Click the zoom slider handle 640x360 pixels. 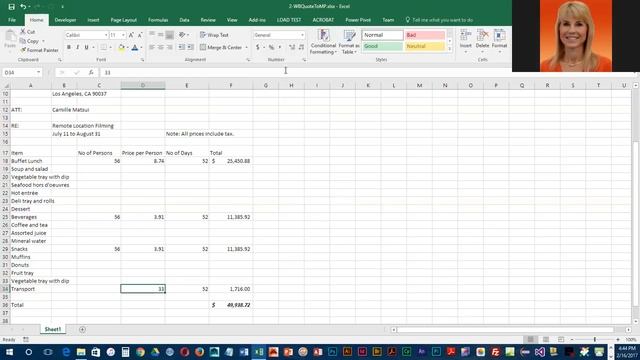click(x=595, y=339)
